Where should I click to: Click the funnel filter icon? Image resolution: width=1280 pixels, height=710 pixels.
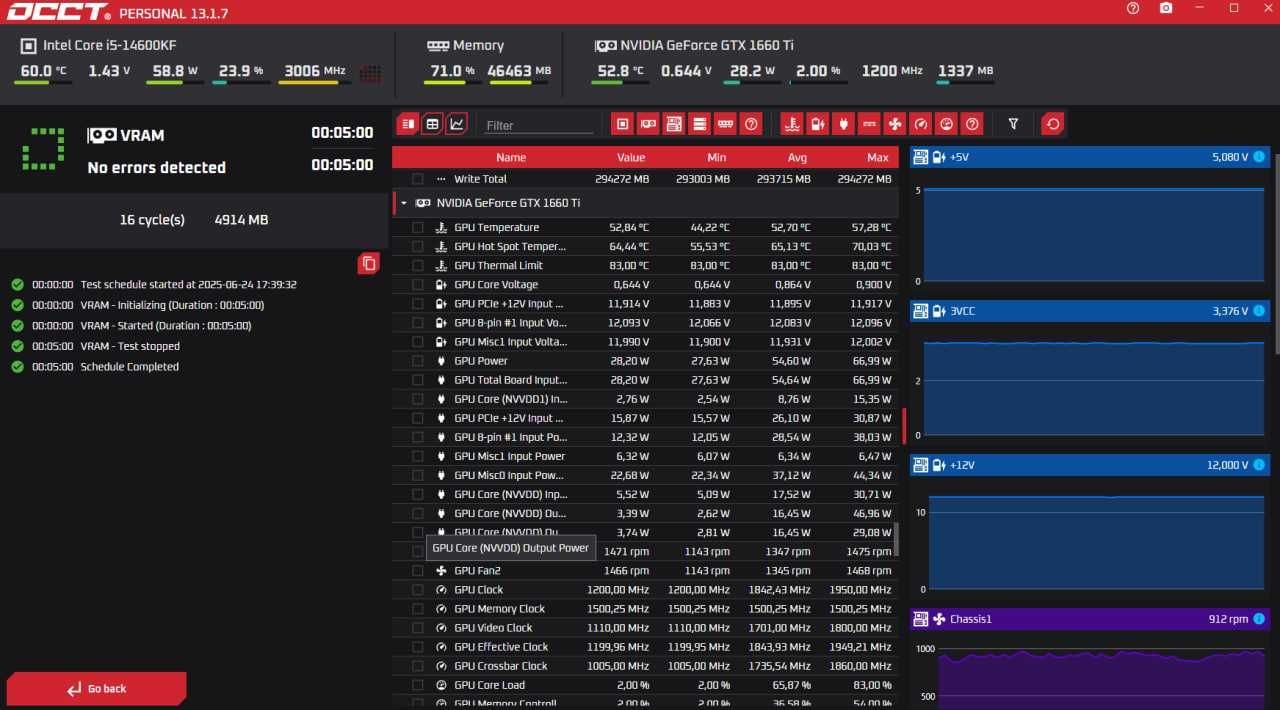1013,124
